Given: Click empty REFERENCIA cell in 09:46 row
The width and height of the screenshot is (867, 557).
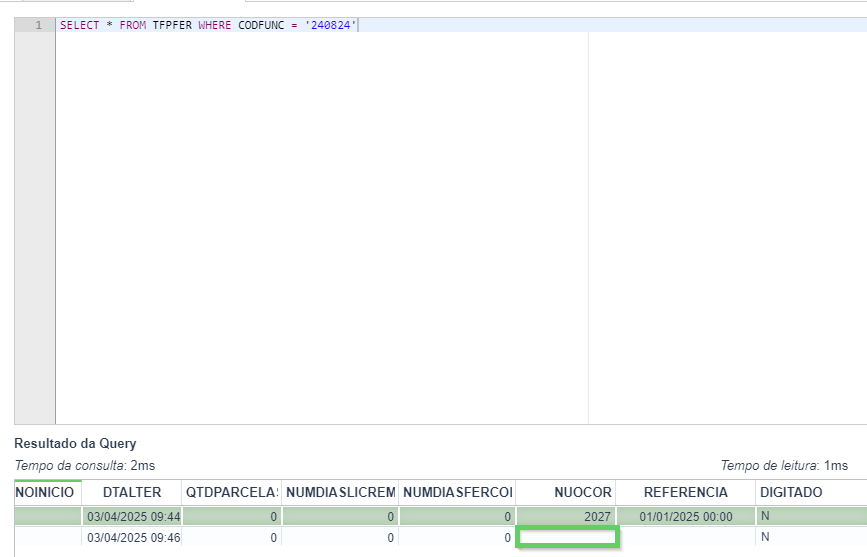Looking at the screenshot, I should pyautogui.click(x=687, y=537).
